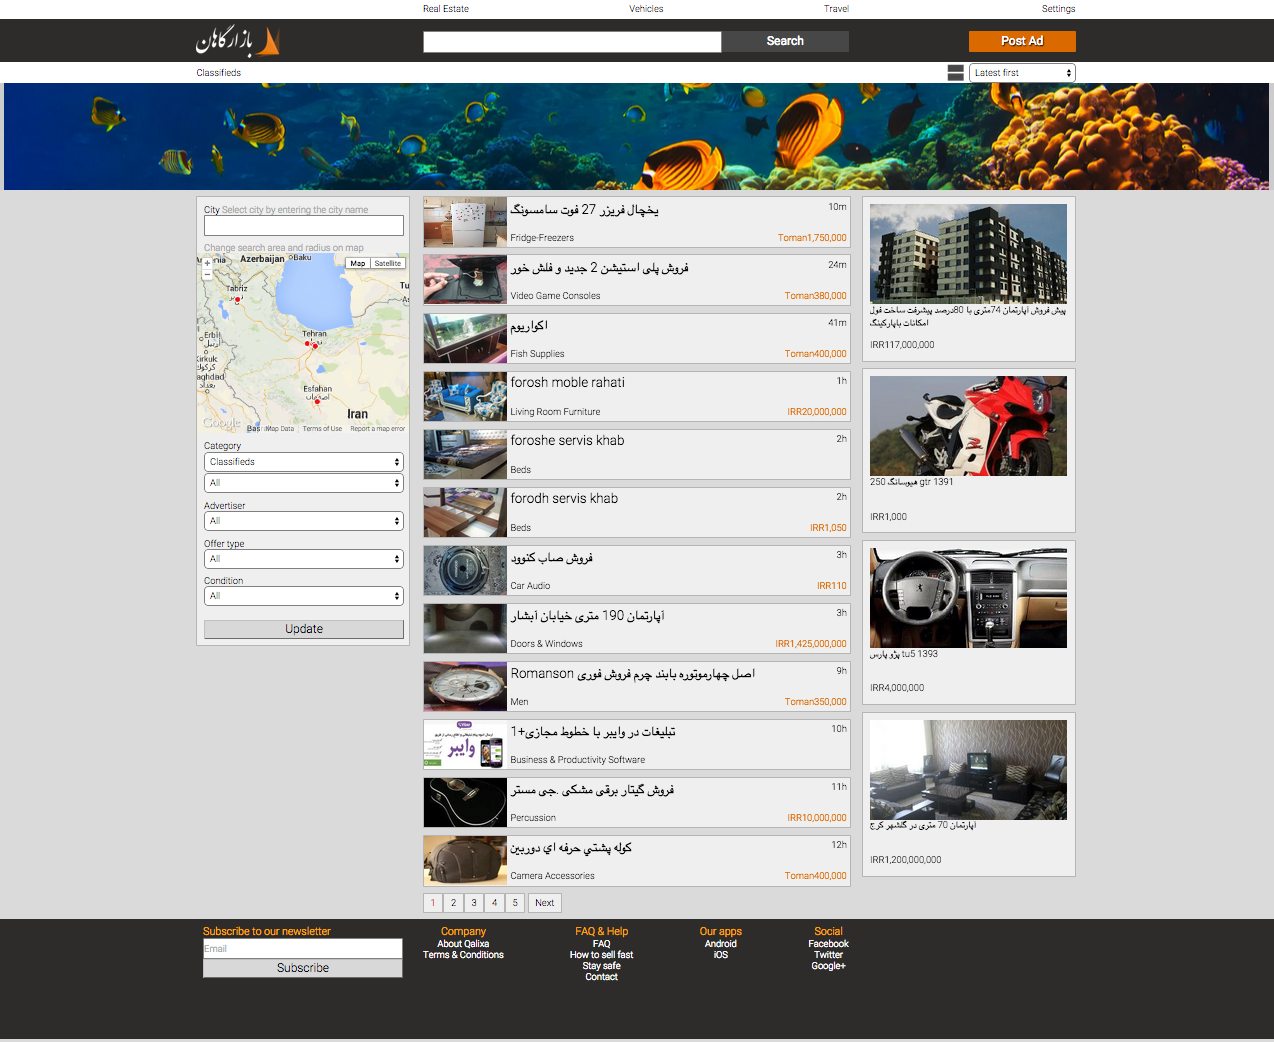Click the map zoom out minus button

[208, 273]
